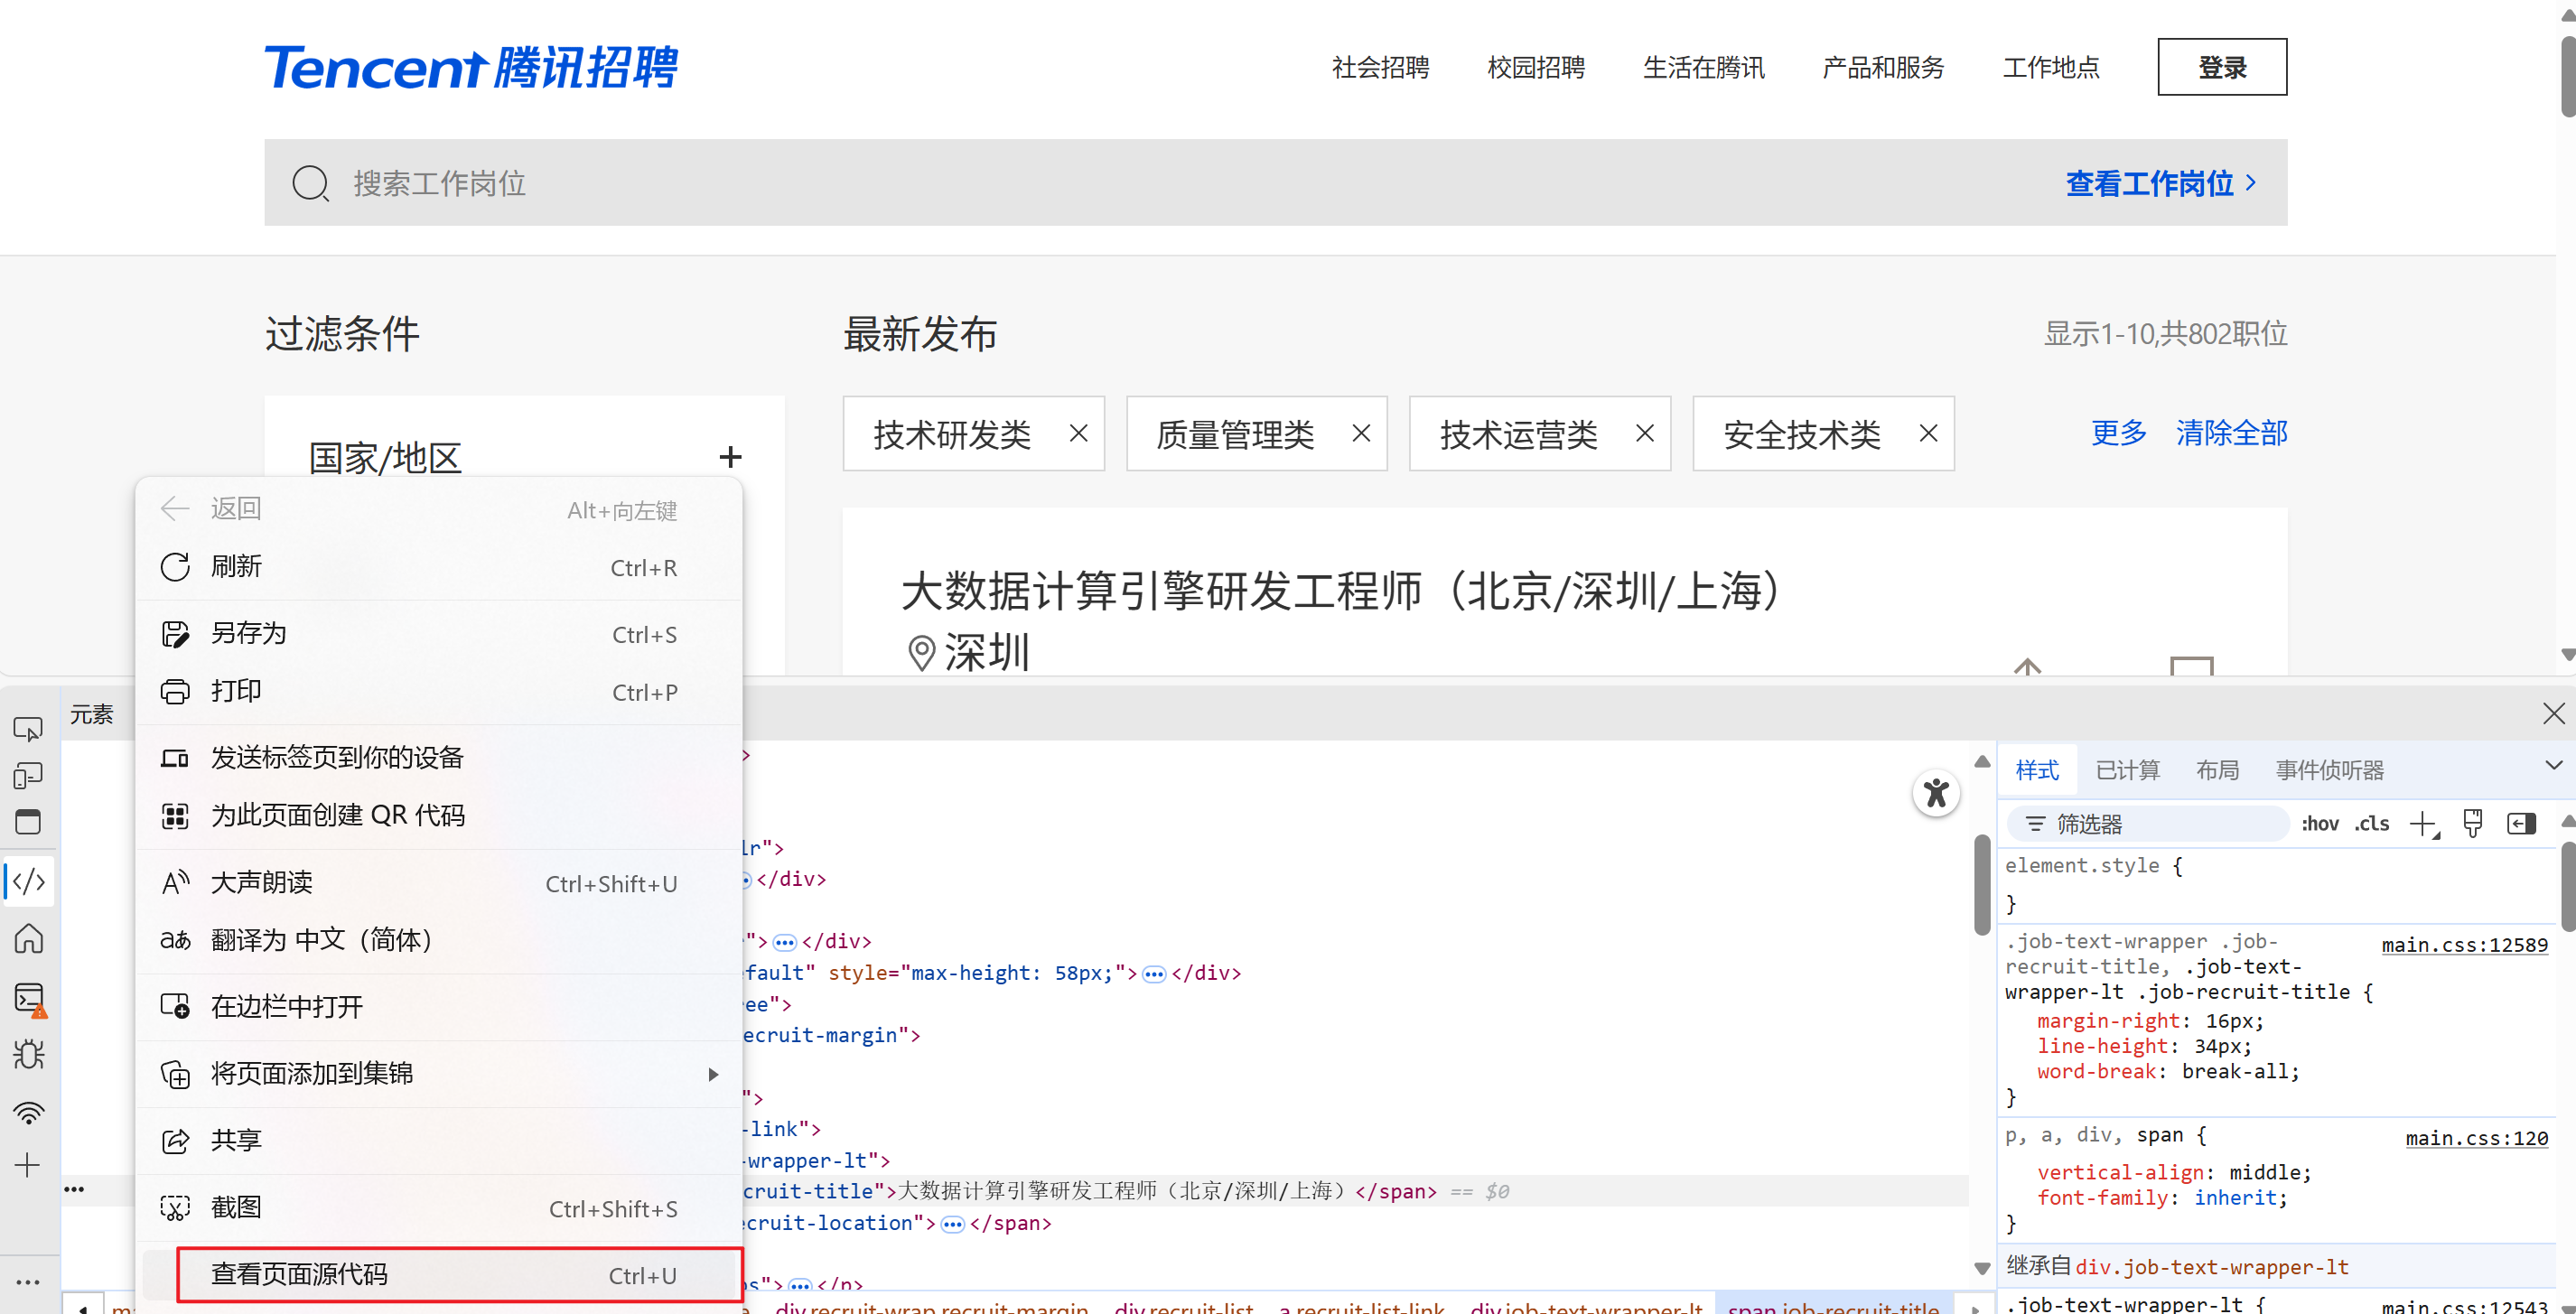
Task: Expand 将页面添加到集锦 submenu
Action: [x=439, y=1074]
